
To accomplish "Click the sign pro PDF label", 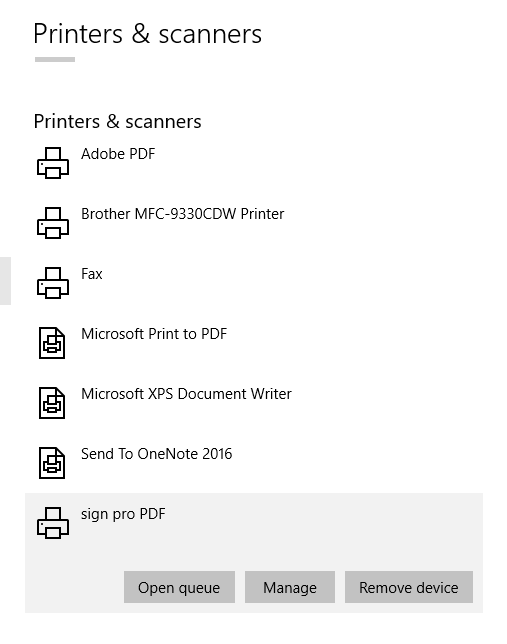I will [x=123, y=514].
